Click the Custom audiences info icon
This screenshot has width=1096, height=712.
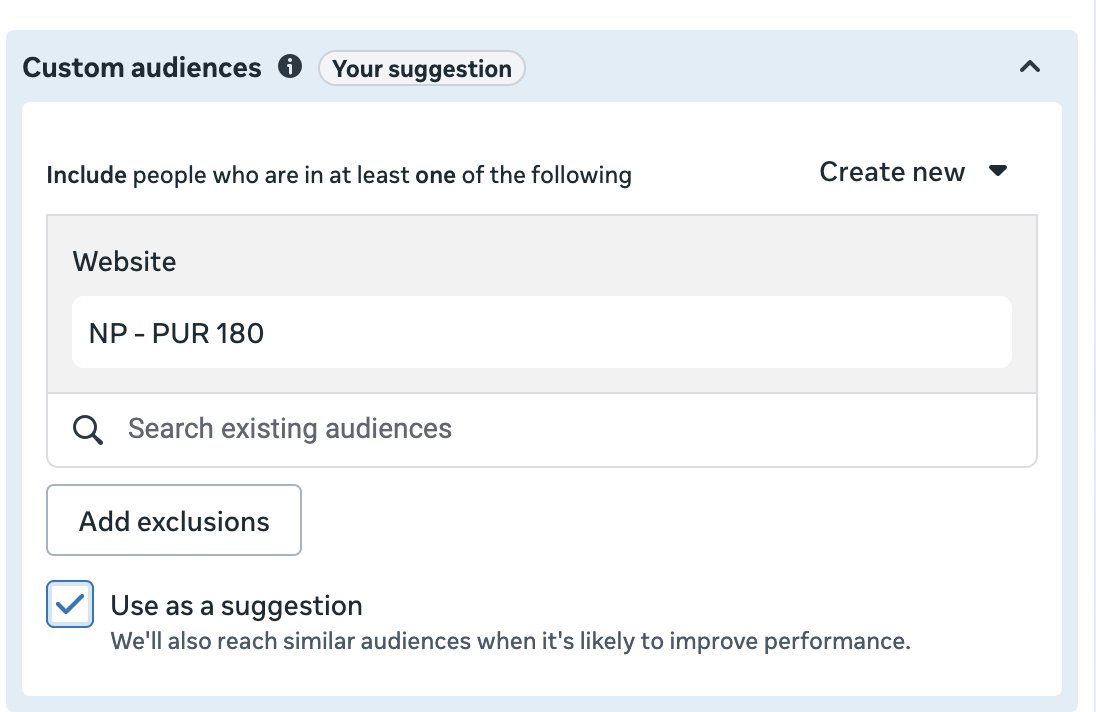[291, 68]
